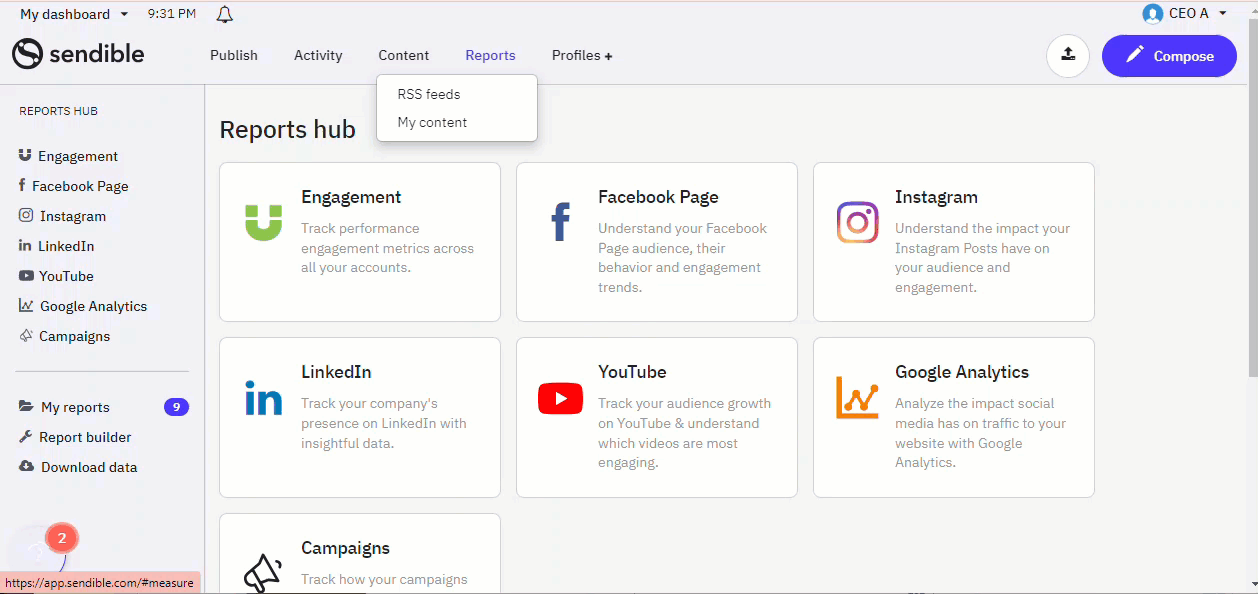Open the LinkedIn report card title

click(336, 372)
